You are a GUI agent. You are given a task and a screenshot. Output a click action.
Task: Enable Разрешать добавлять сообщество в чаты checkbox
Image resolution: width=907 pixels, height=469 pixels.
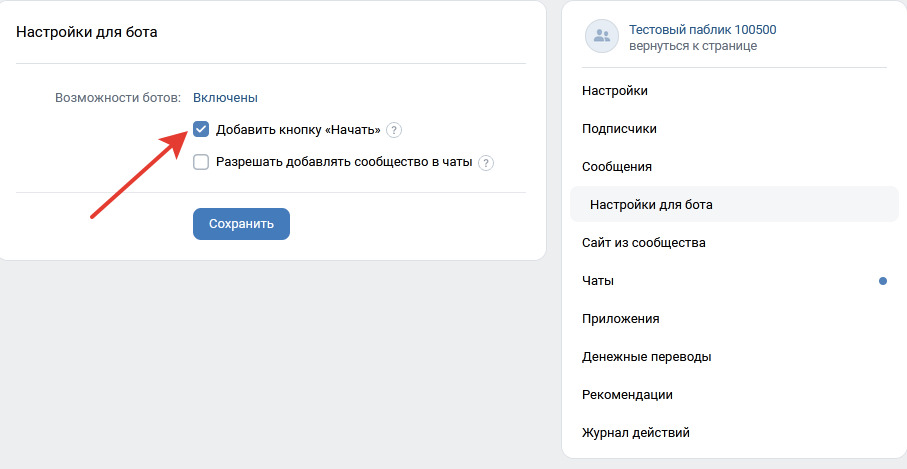[201, 163]
